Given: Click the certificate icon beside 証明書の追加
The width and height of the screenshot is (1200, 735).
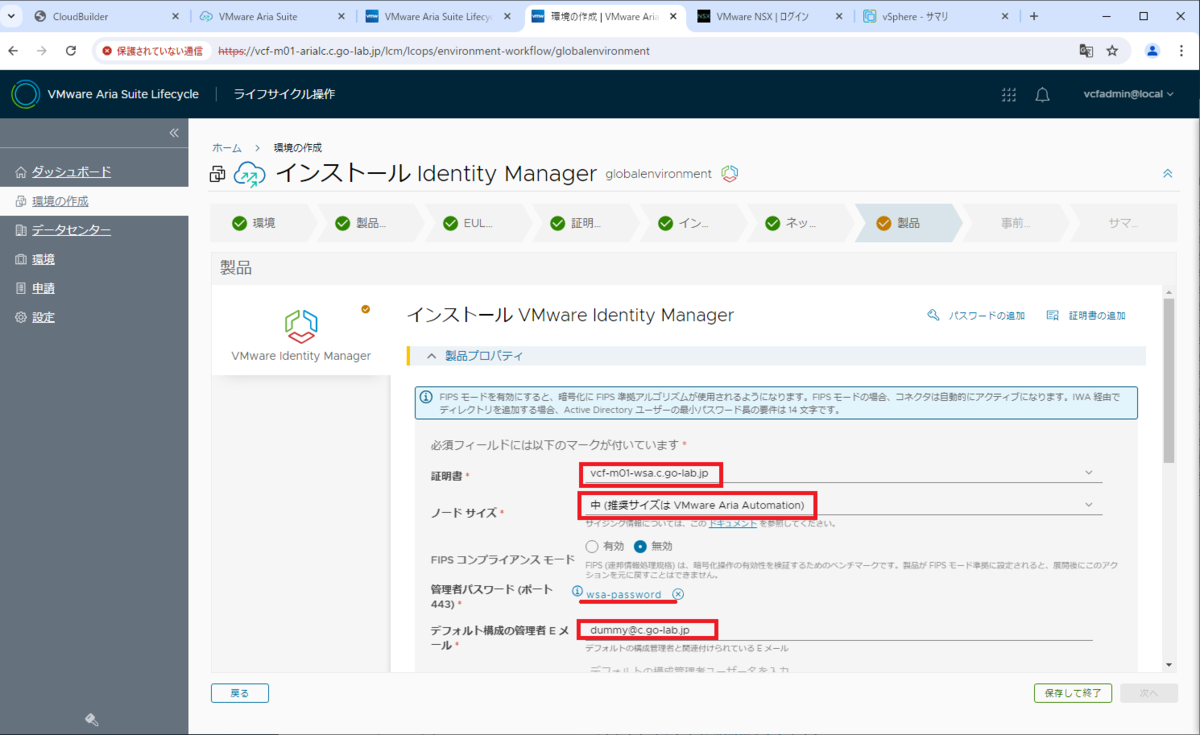Looking at the screenshot, I should (1052, 315).
